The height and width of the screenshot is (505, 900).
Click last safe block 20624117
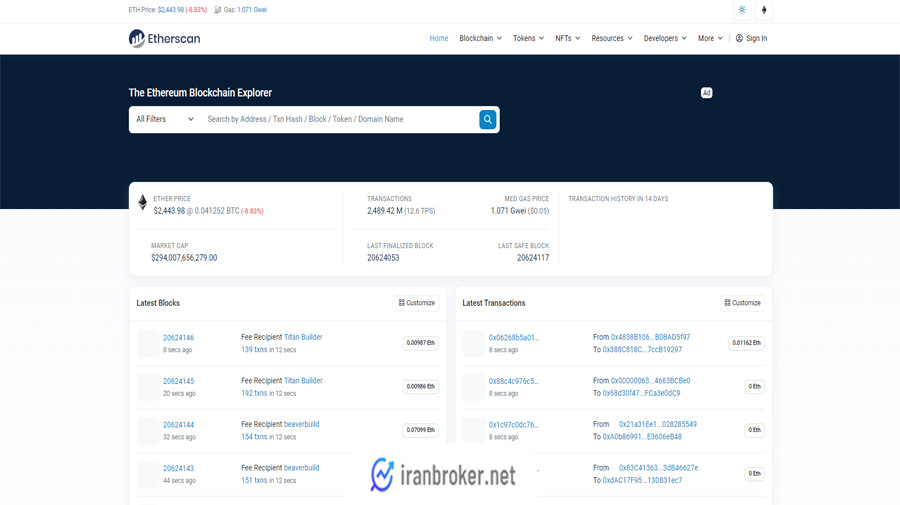(x=533, y=258)
